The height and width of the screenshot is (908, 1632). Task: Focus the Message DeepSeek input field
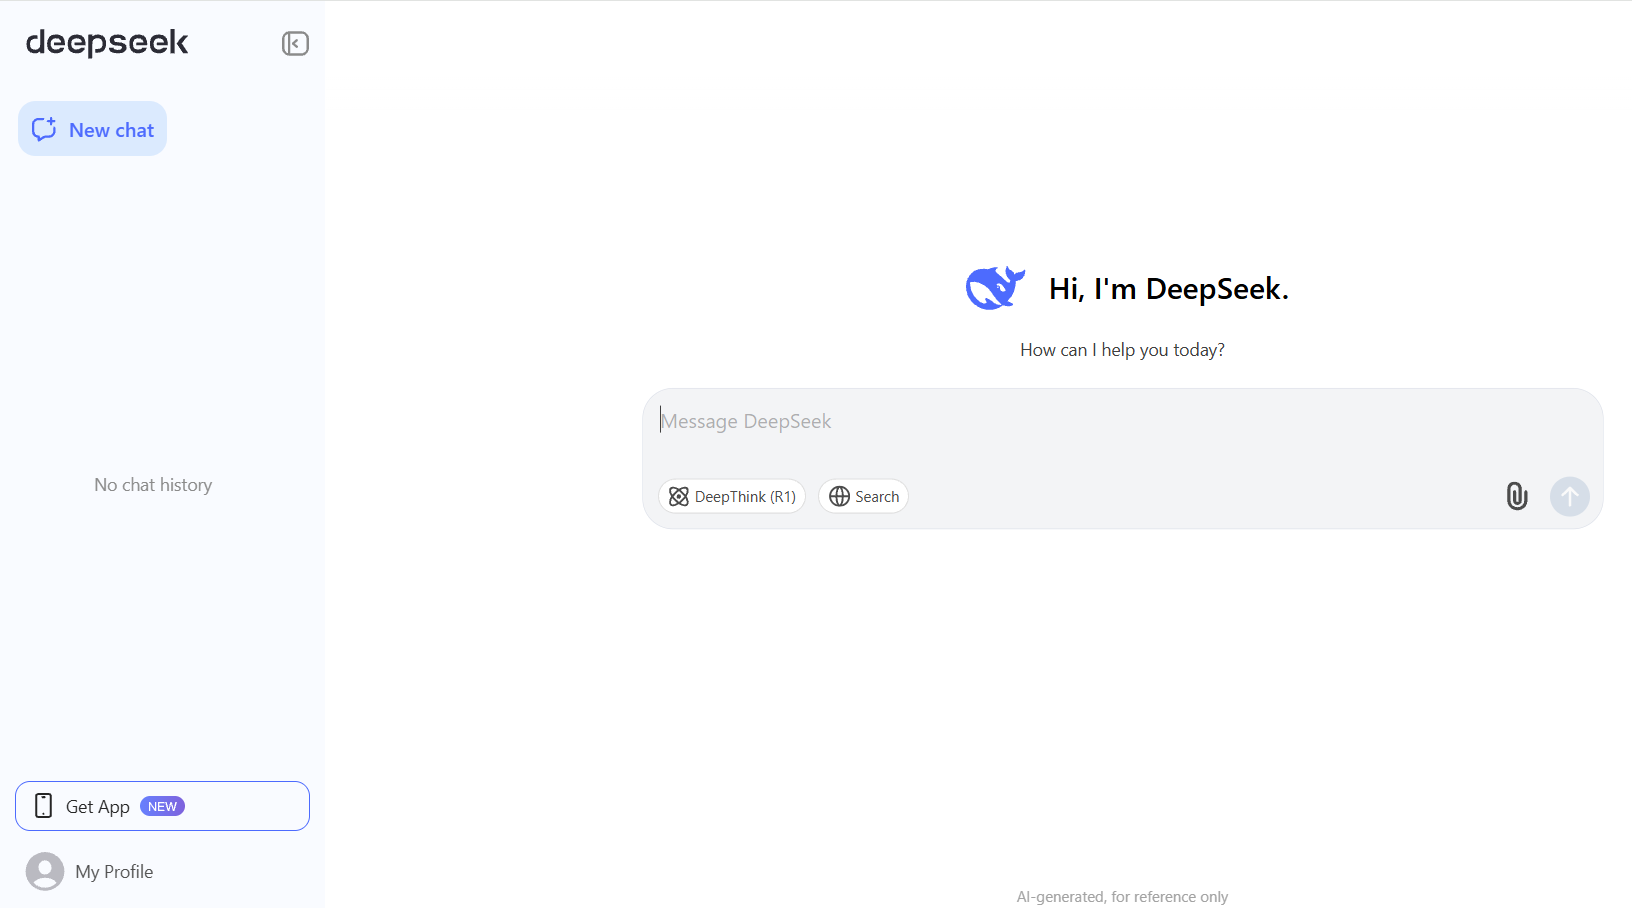(1122, 422)
